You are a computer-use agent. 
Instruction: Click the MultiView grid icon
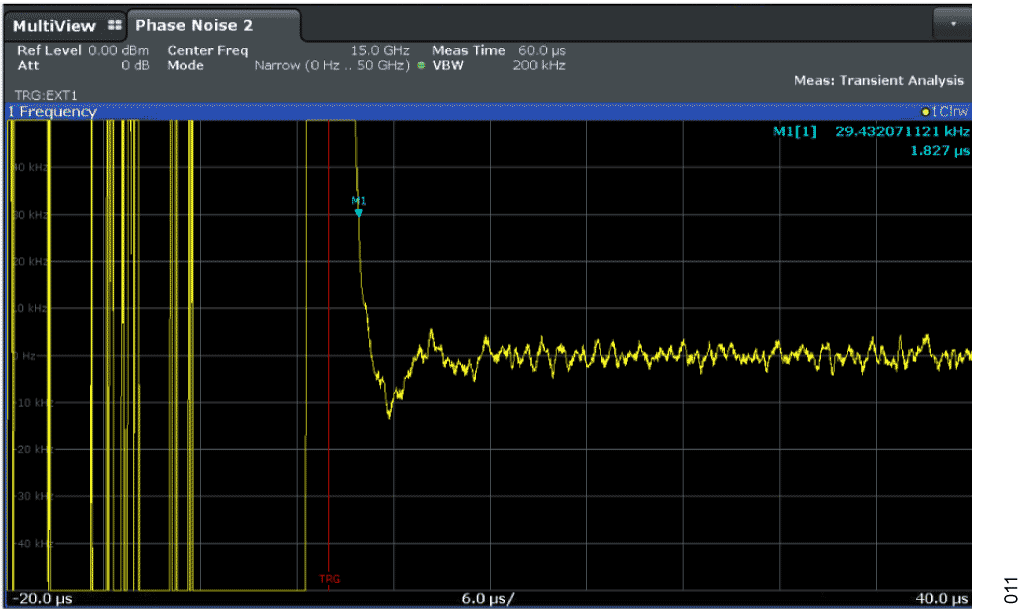[114, 25]
